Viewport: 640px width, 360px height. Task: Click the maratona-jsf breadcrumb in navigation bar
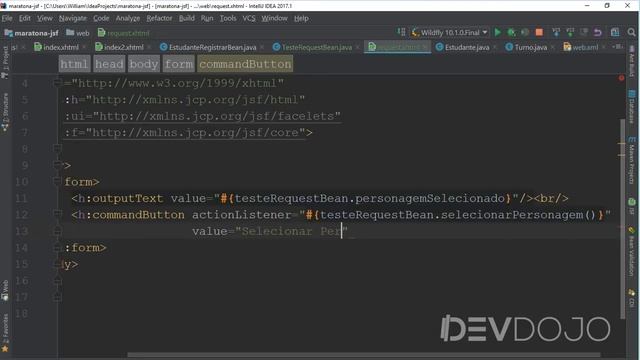32,33
